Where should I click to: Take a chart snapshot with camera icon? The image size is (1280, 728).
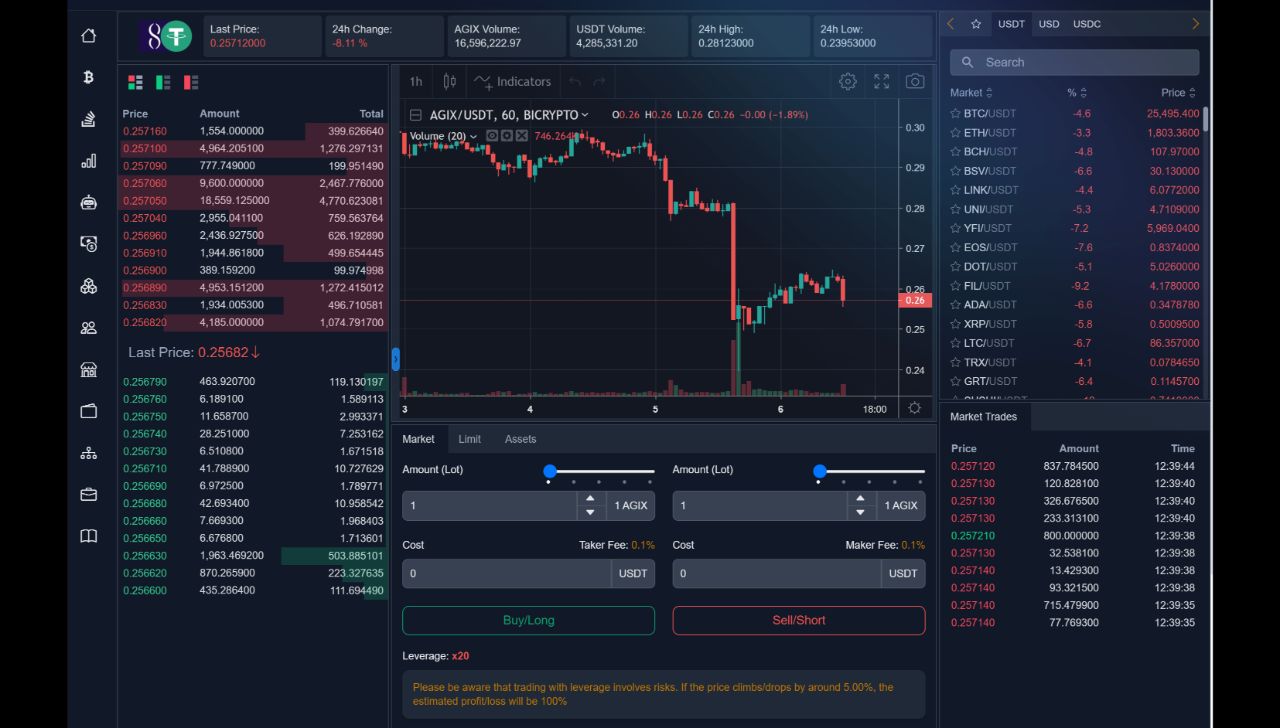coord(914,82)
